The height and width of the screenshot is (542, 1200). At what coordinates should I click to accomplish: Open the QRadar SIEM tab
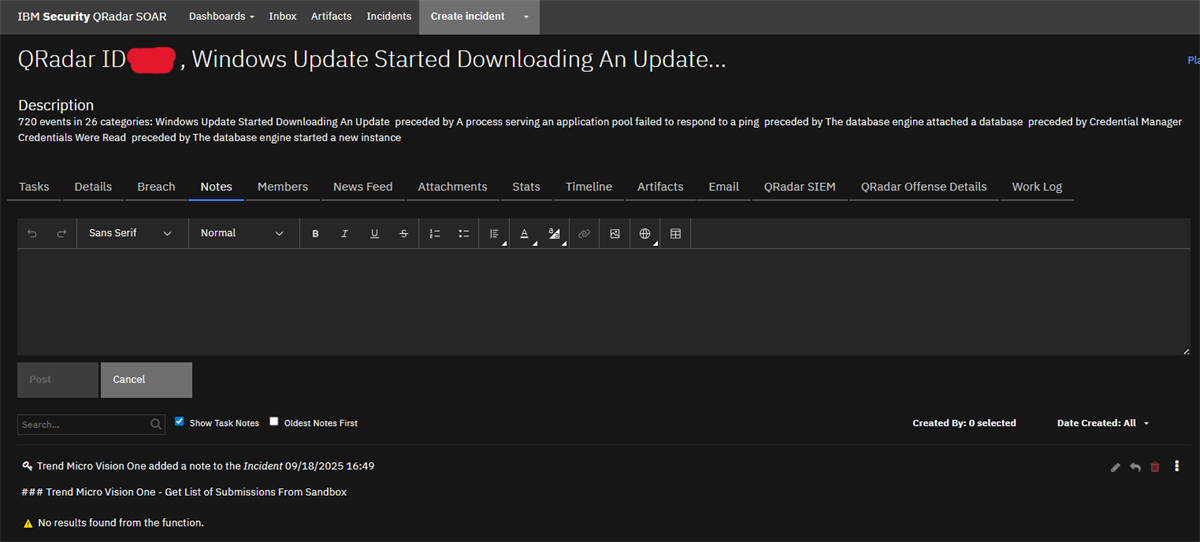click(799, 187)
